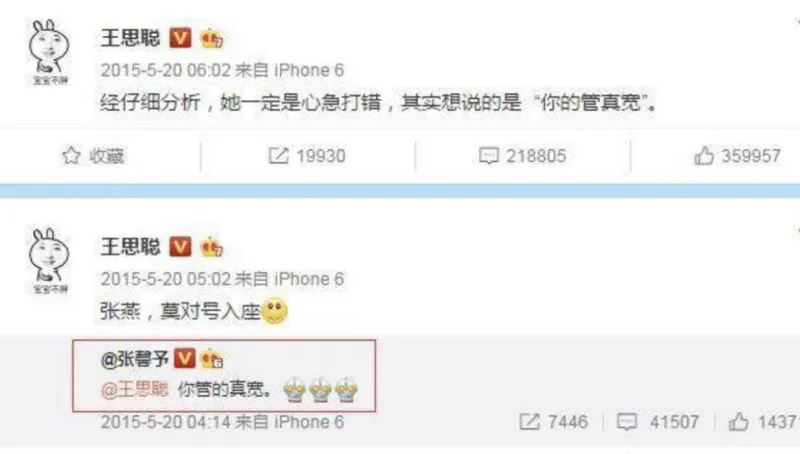Open the @张馨予 profile link
The width and height of the screenshot is (800, 454).
(135, 359)
